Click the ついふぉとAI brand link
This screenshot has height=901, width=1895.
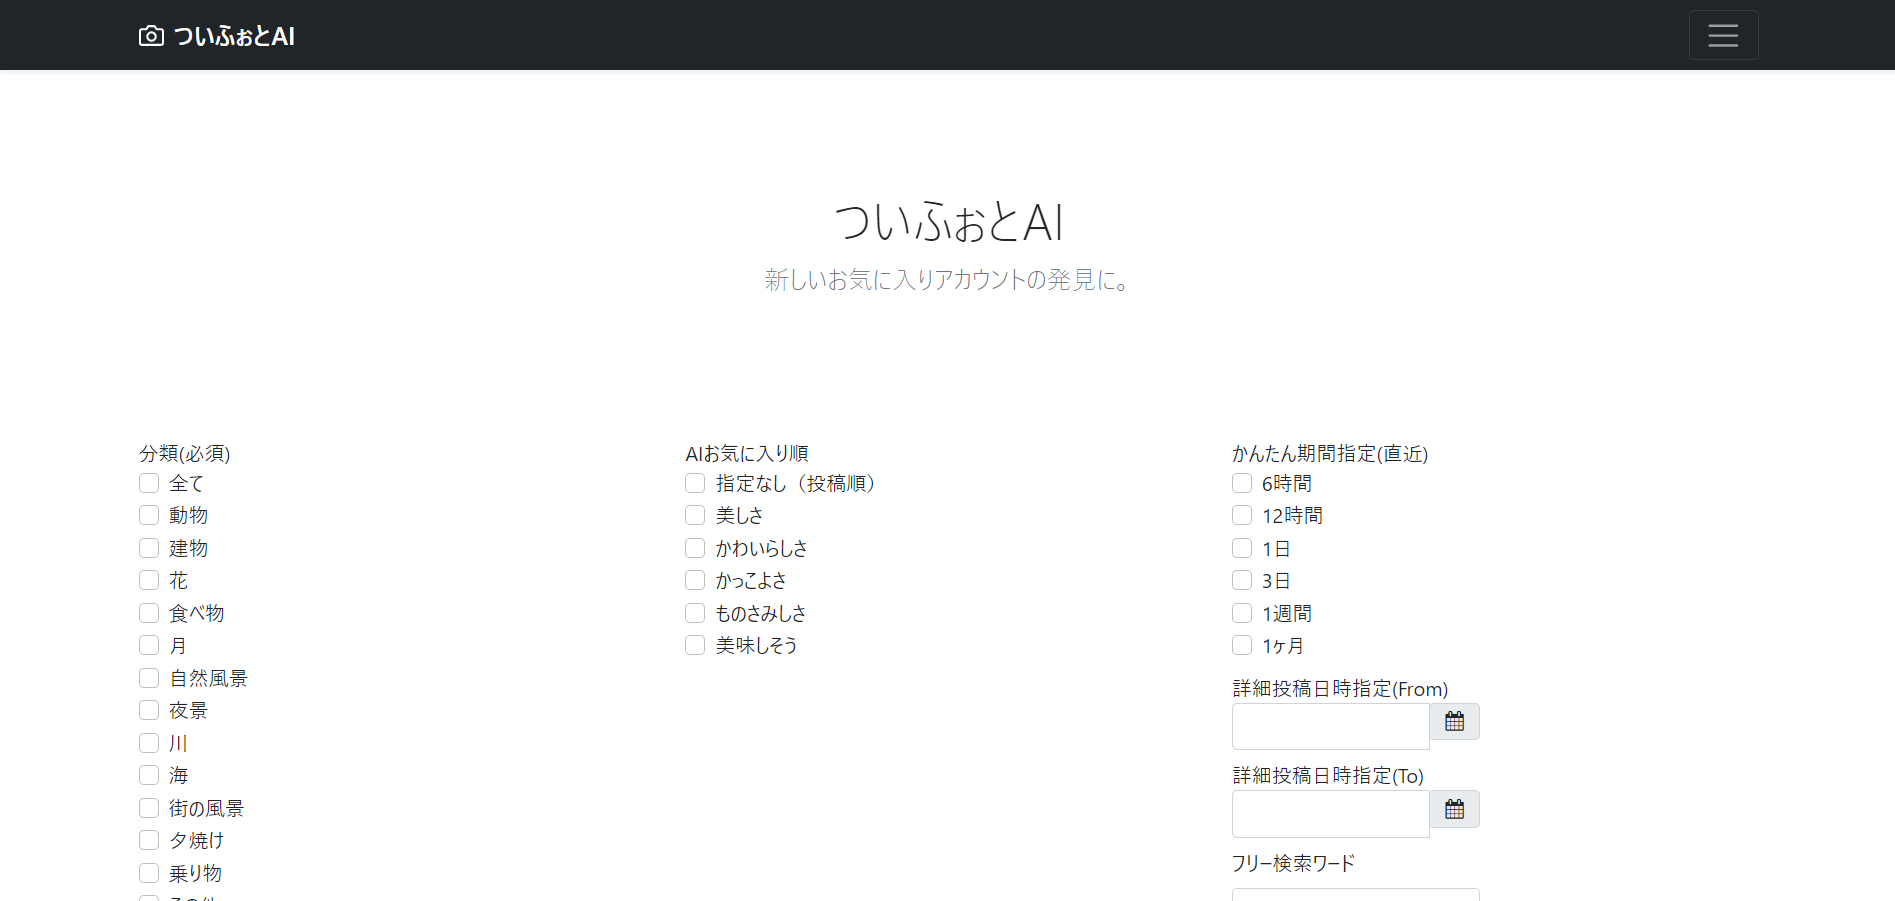[x=233, y=35]
